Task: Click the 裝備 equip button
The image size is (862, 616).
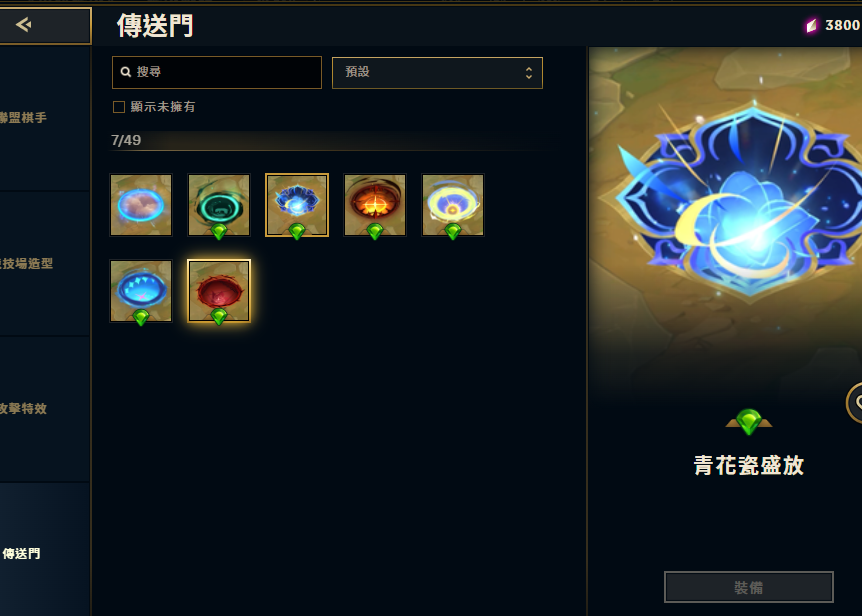Action: pyautogui.click(x=749, y=587)
